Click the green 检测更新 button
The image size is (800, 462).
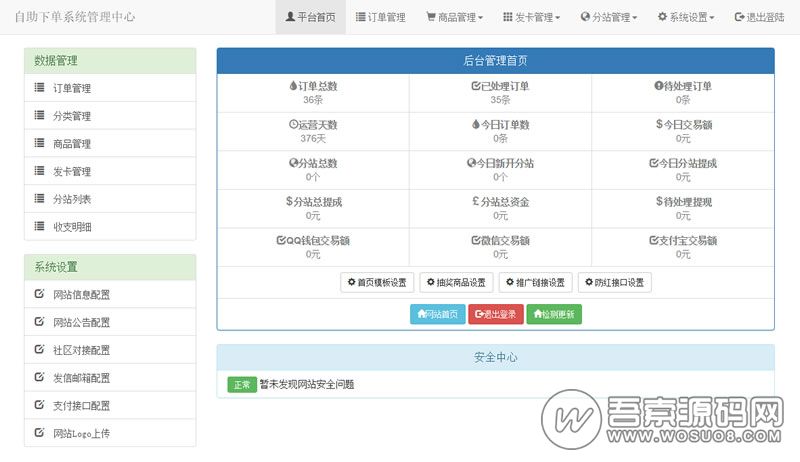pos(554,314)
